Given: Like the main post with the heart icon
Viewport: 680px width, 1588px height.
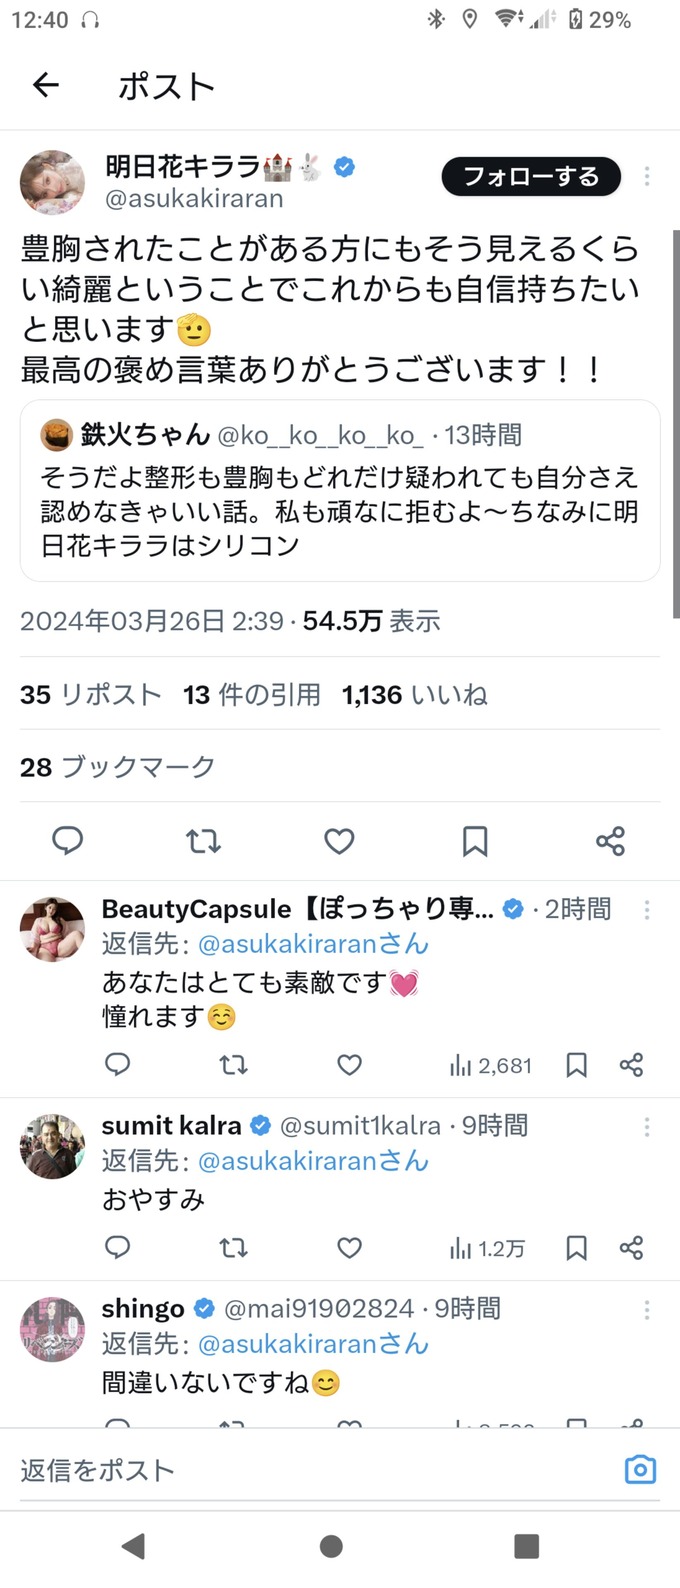Looking at the screenshot, I should click(339, 841).
